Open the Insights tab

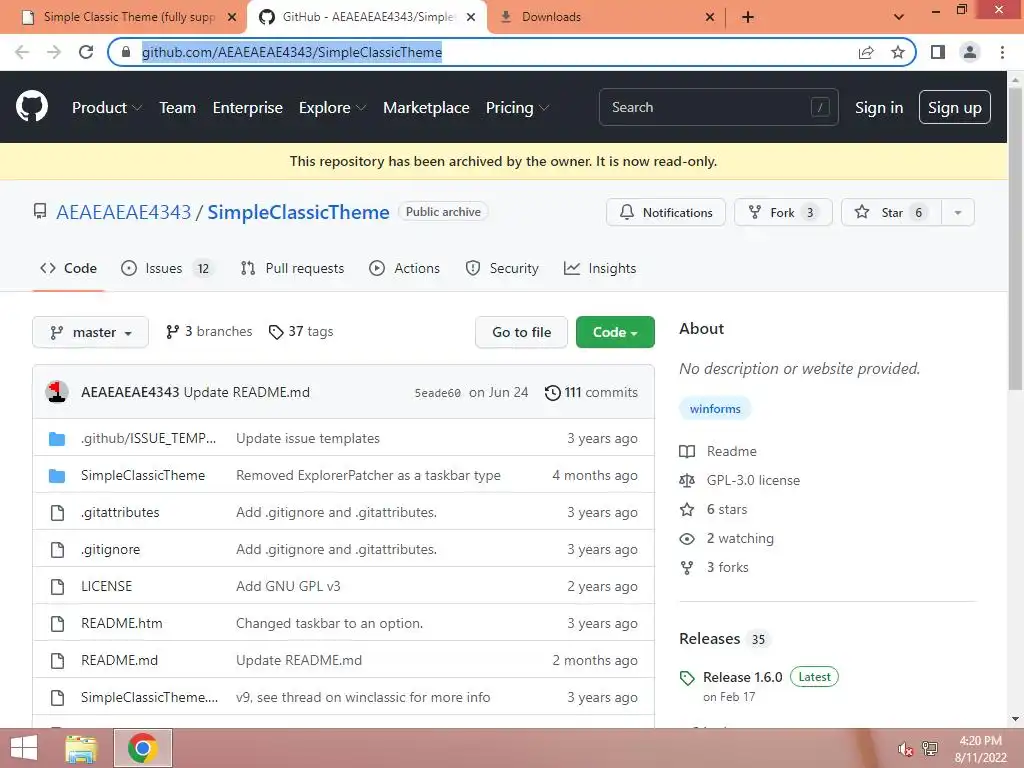pos(600,268)
